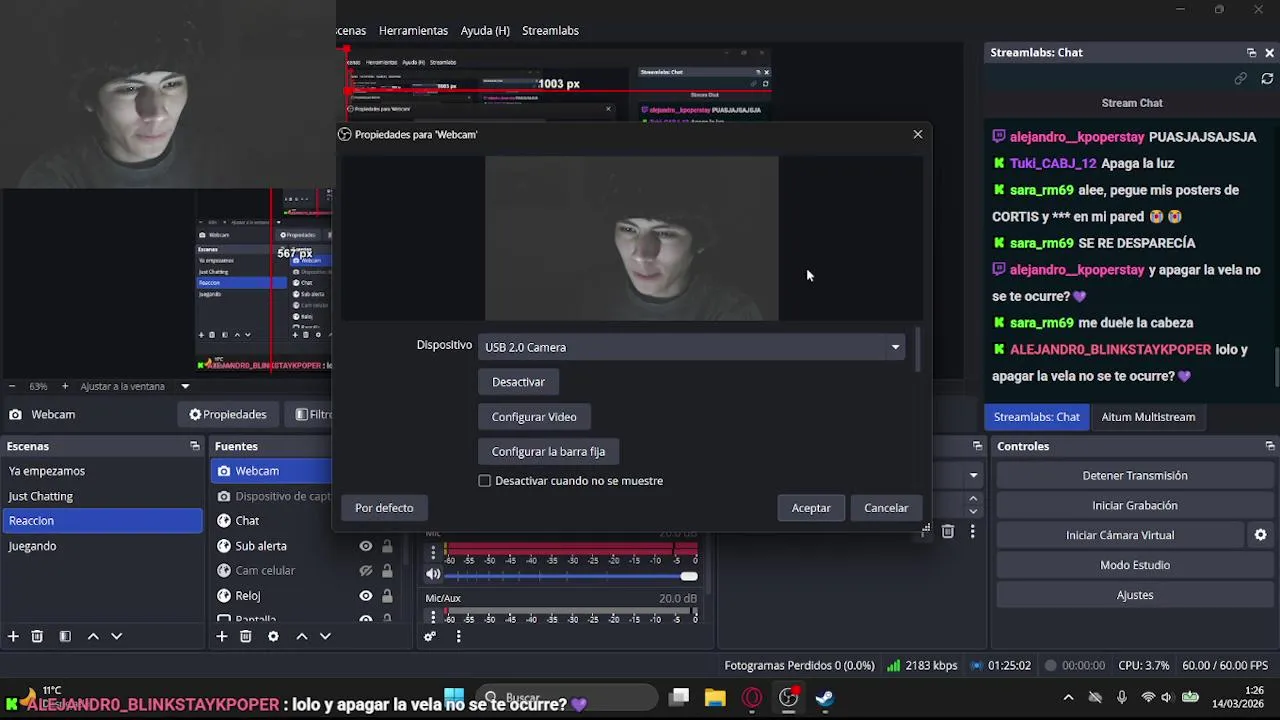Open Opera browser from the taskbar

pyautogui.click(x=752, y=698)
